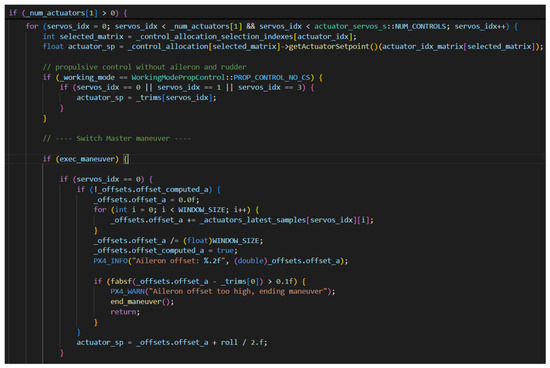Viewport: 550px width, 368px height.
Task: Click '!_offsets.offset_computed_a' condition
Action: (151, 190)
